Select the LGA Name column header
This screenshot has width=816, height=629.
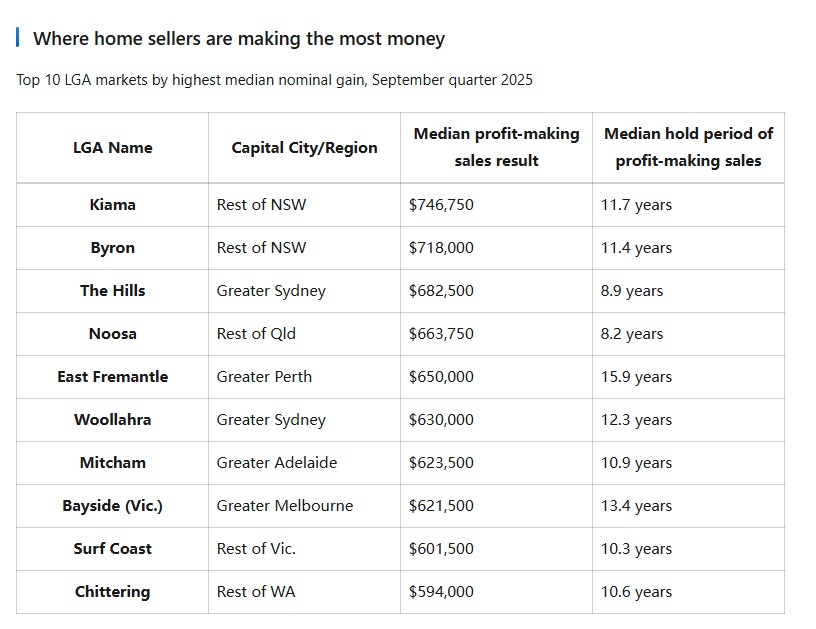coord(113,148)
